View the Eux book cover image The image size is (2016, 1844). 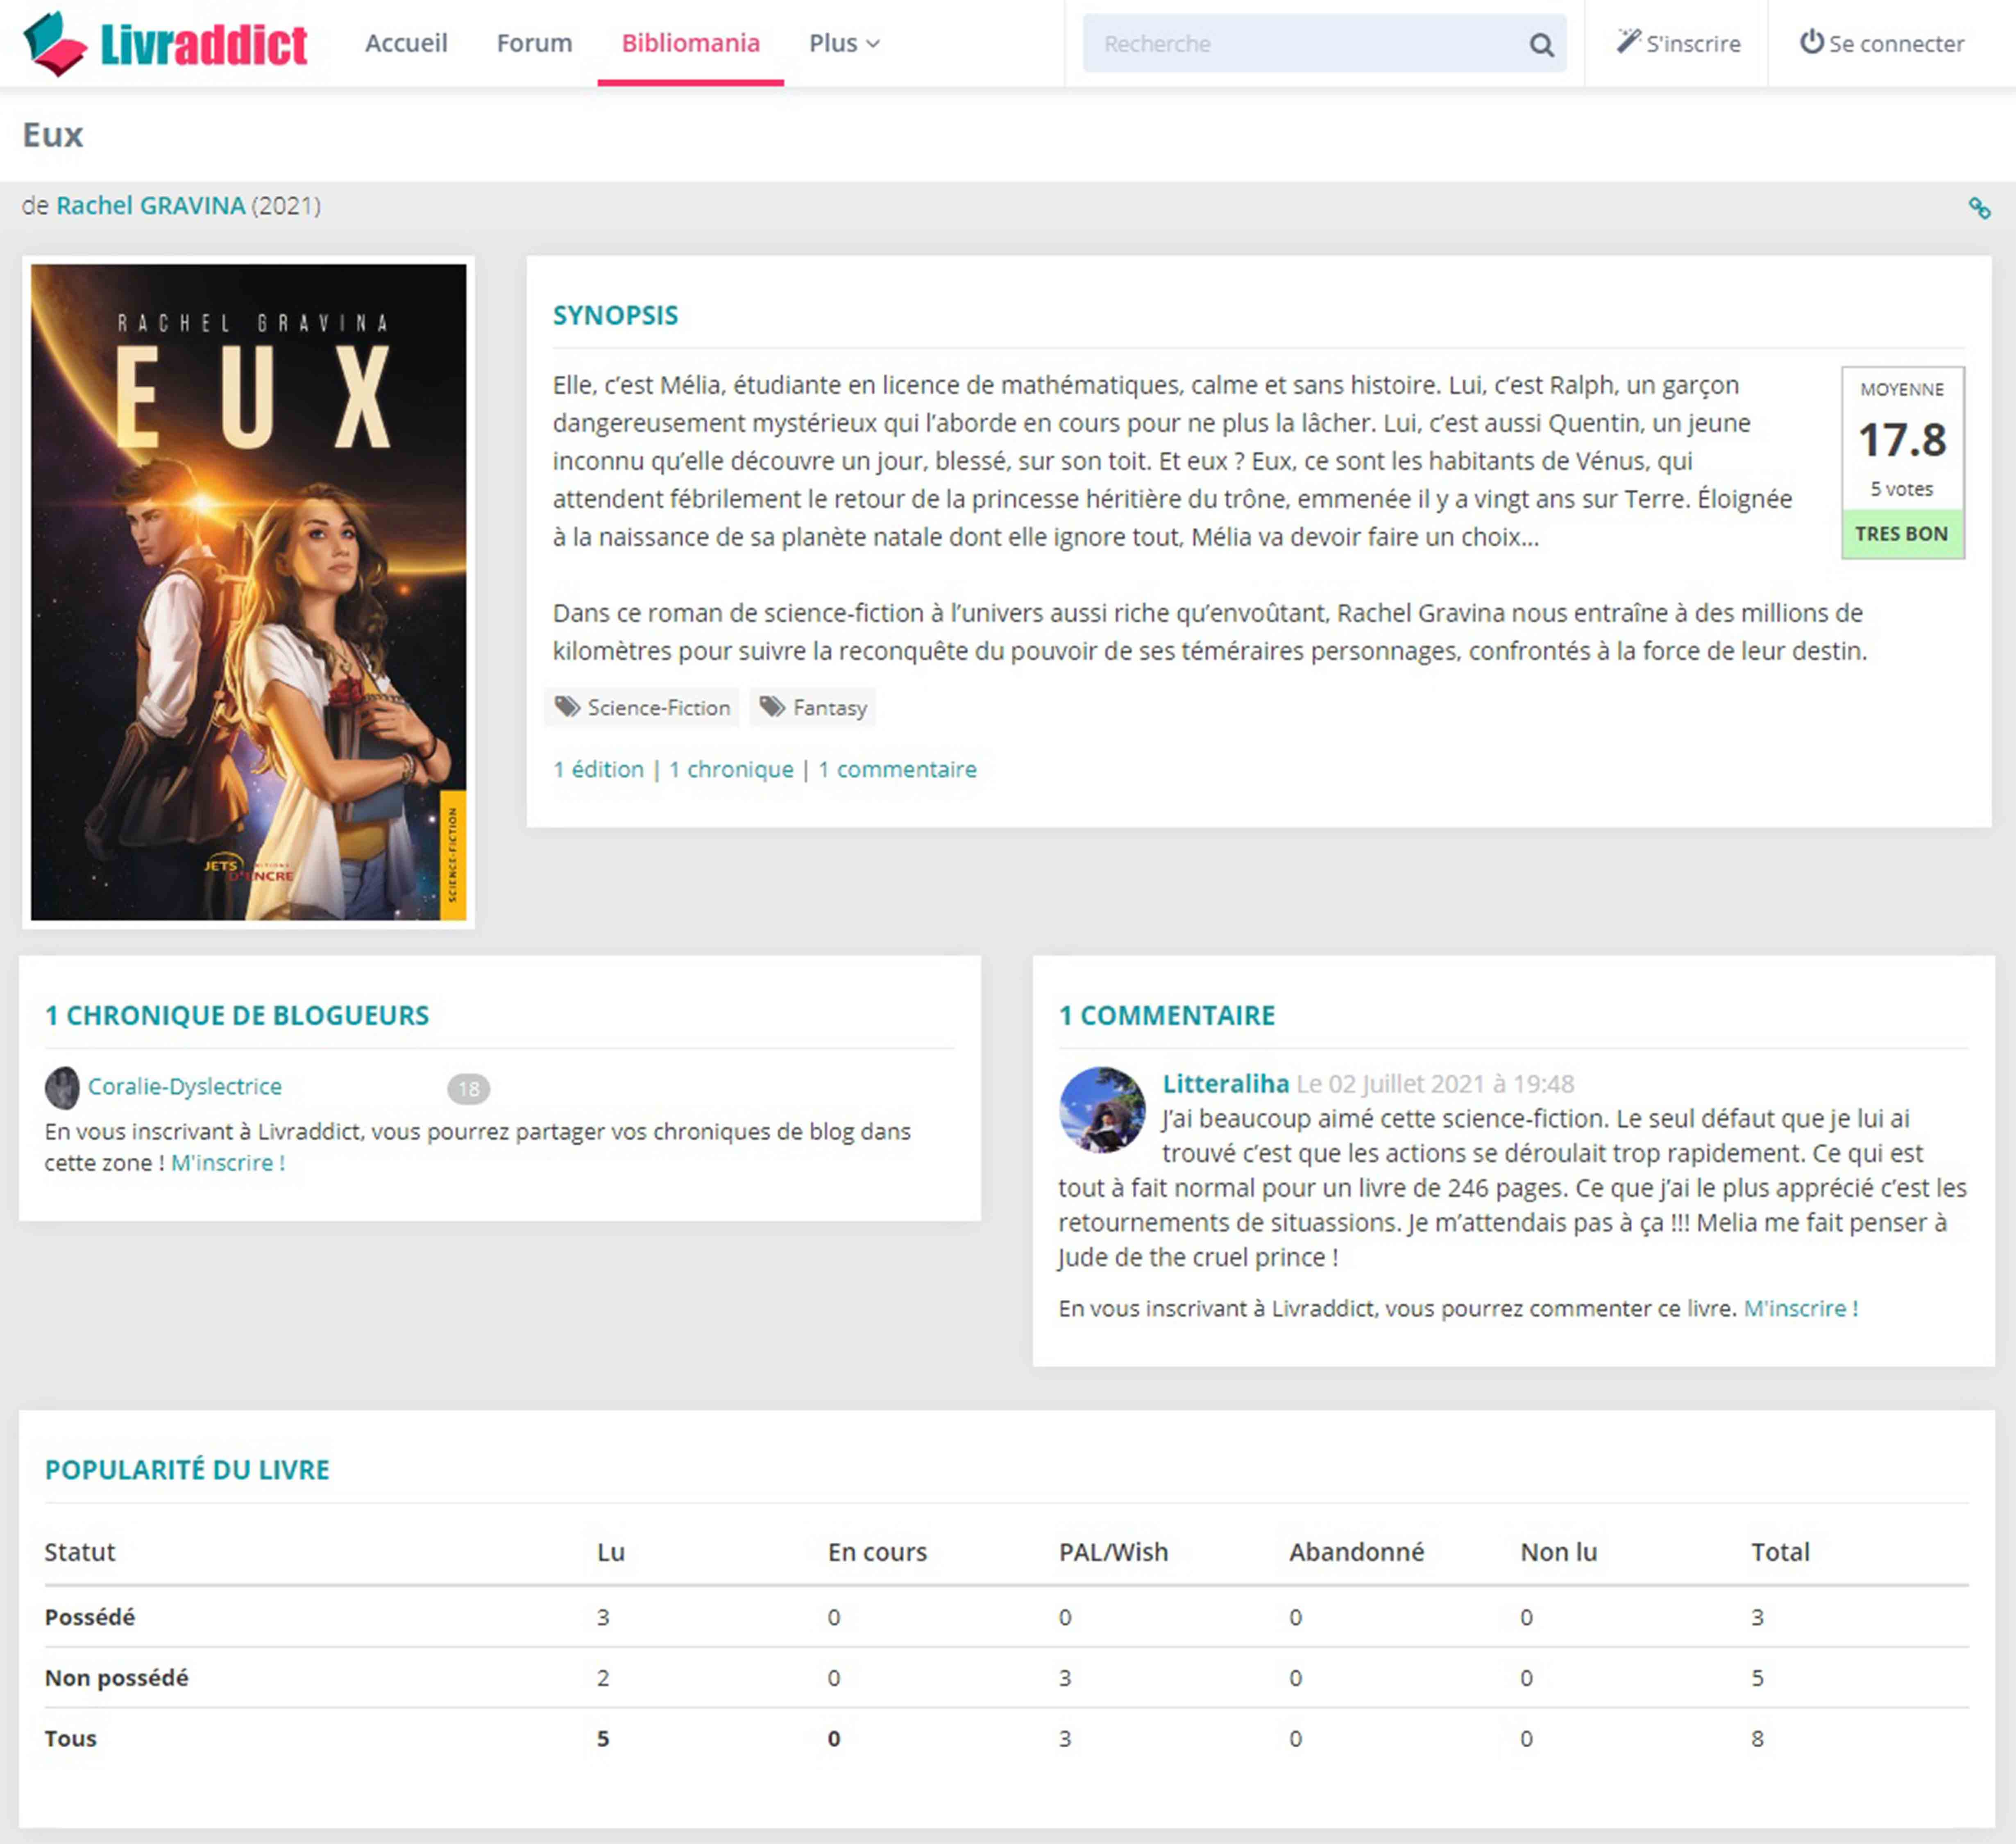249,592
